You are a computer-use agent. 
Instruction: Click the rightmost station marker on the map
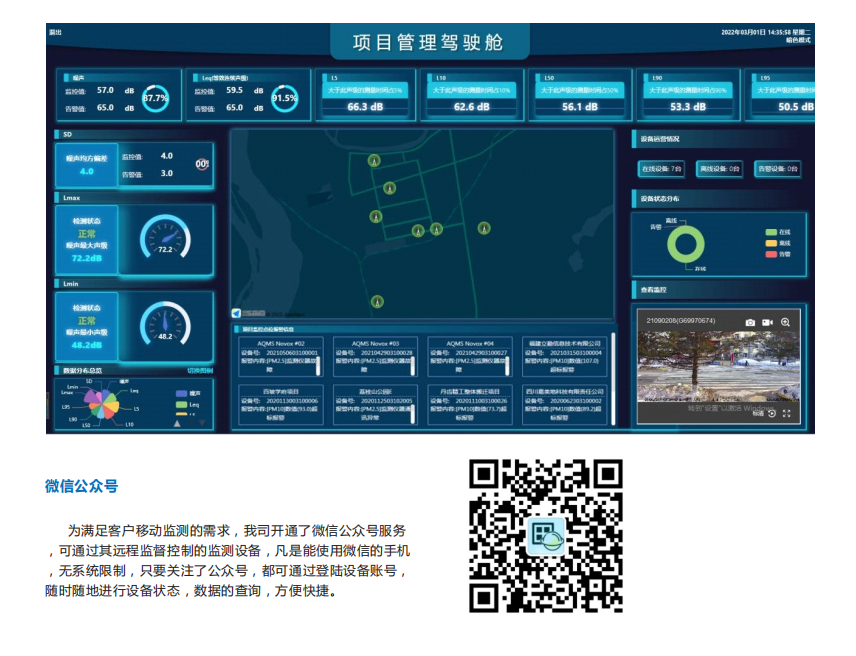click(x=484, y=228)
